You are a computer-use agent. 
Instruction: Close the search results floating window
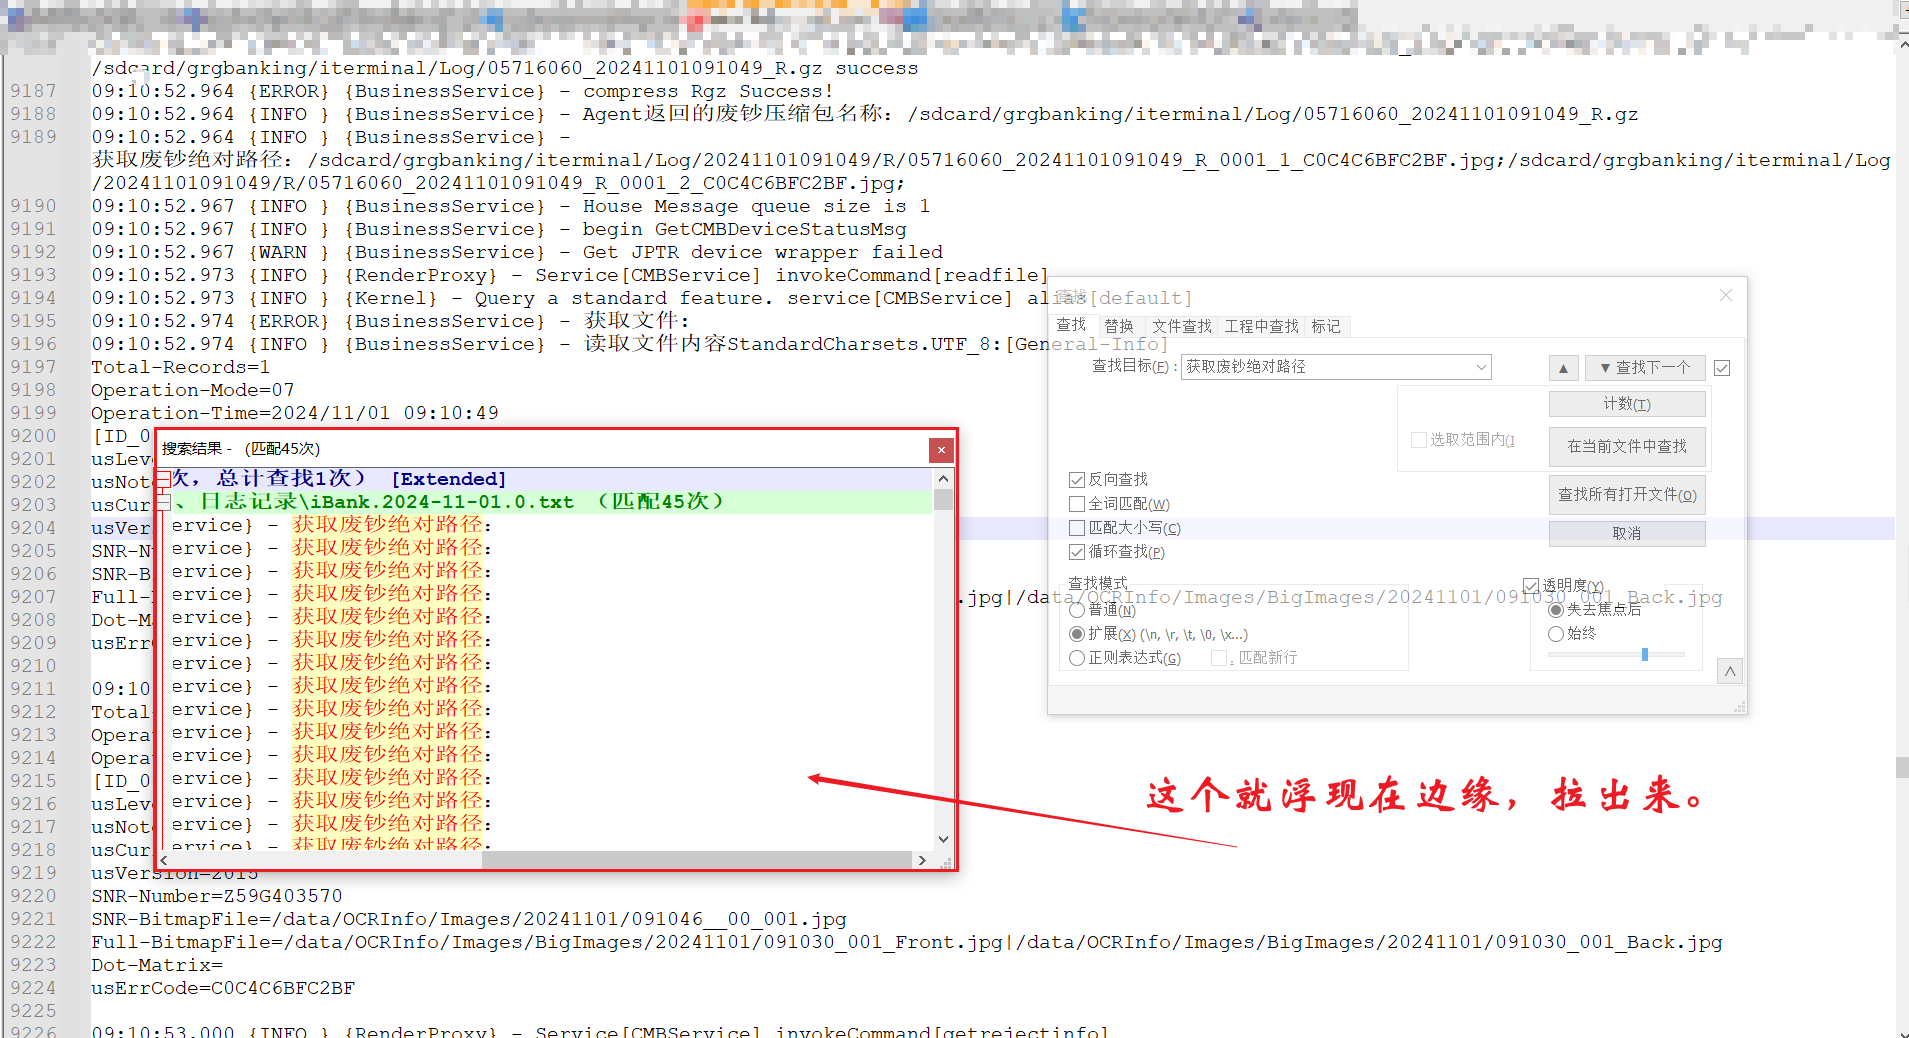(x=941, y=450)
